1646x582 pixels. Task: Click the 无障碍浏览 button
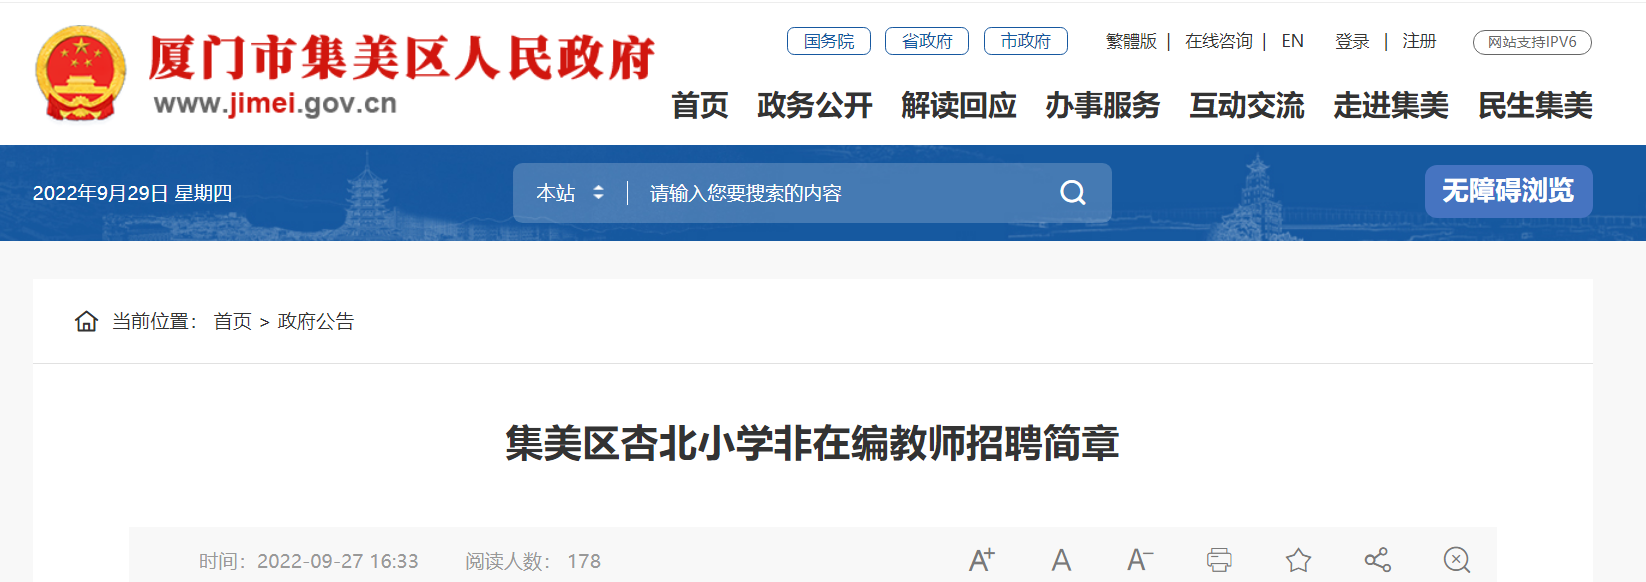[1508, 191]
